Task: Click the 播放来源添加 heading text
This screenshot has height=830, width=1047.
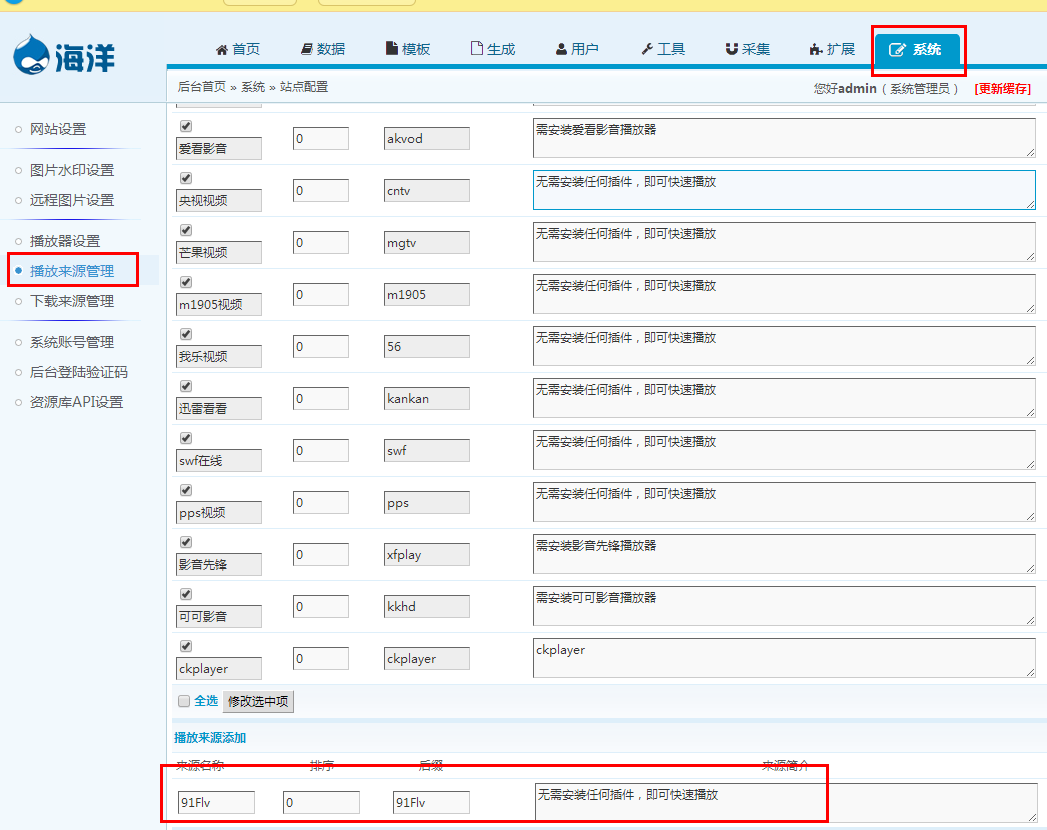Action: point(210,738)
